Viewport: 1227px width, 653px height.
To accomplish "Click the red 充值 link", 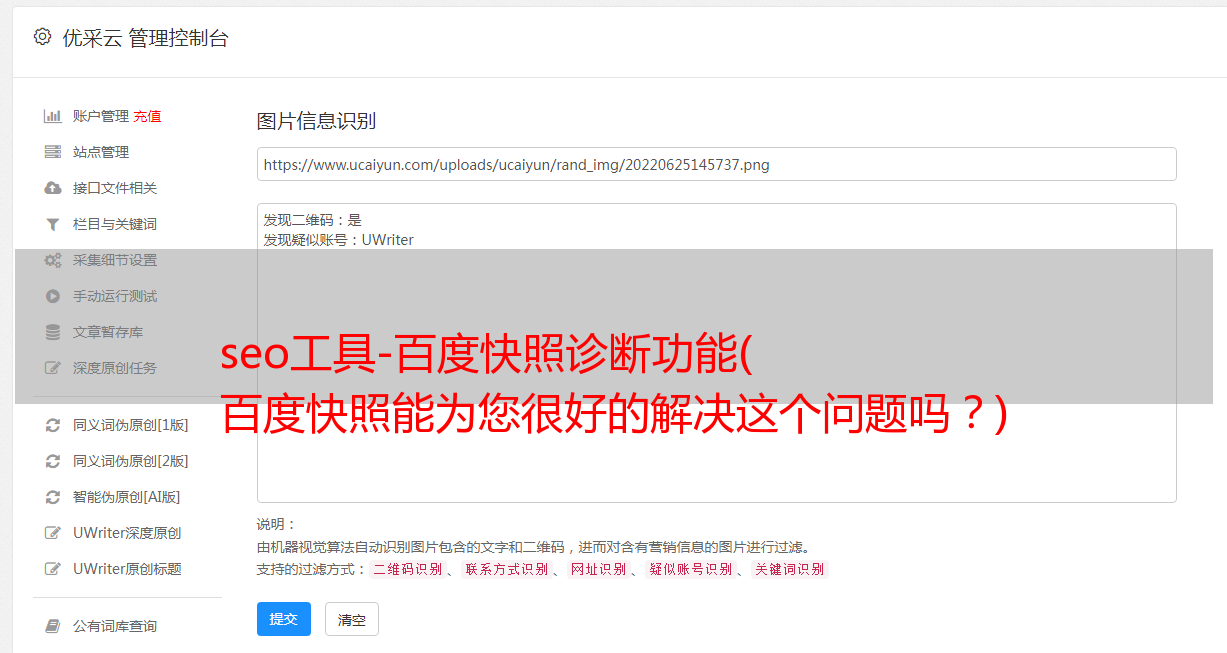I will (147, 116).
